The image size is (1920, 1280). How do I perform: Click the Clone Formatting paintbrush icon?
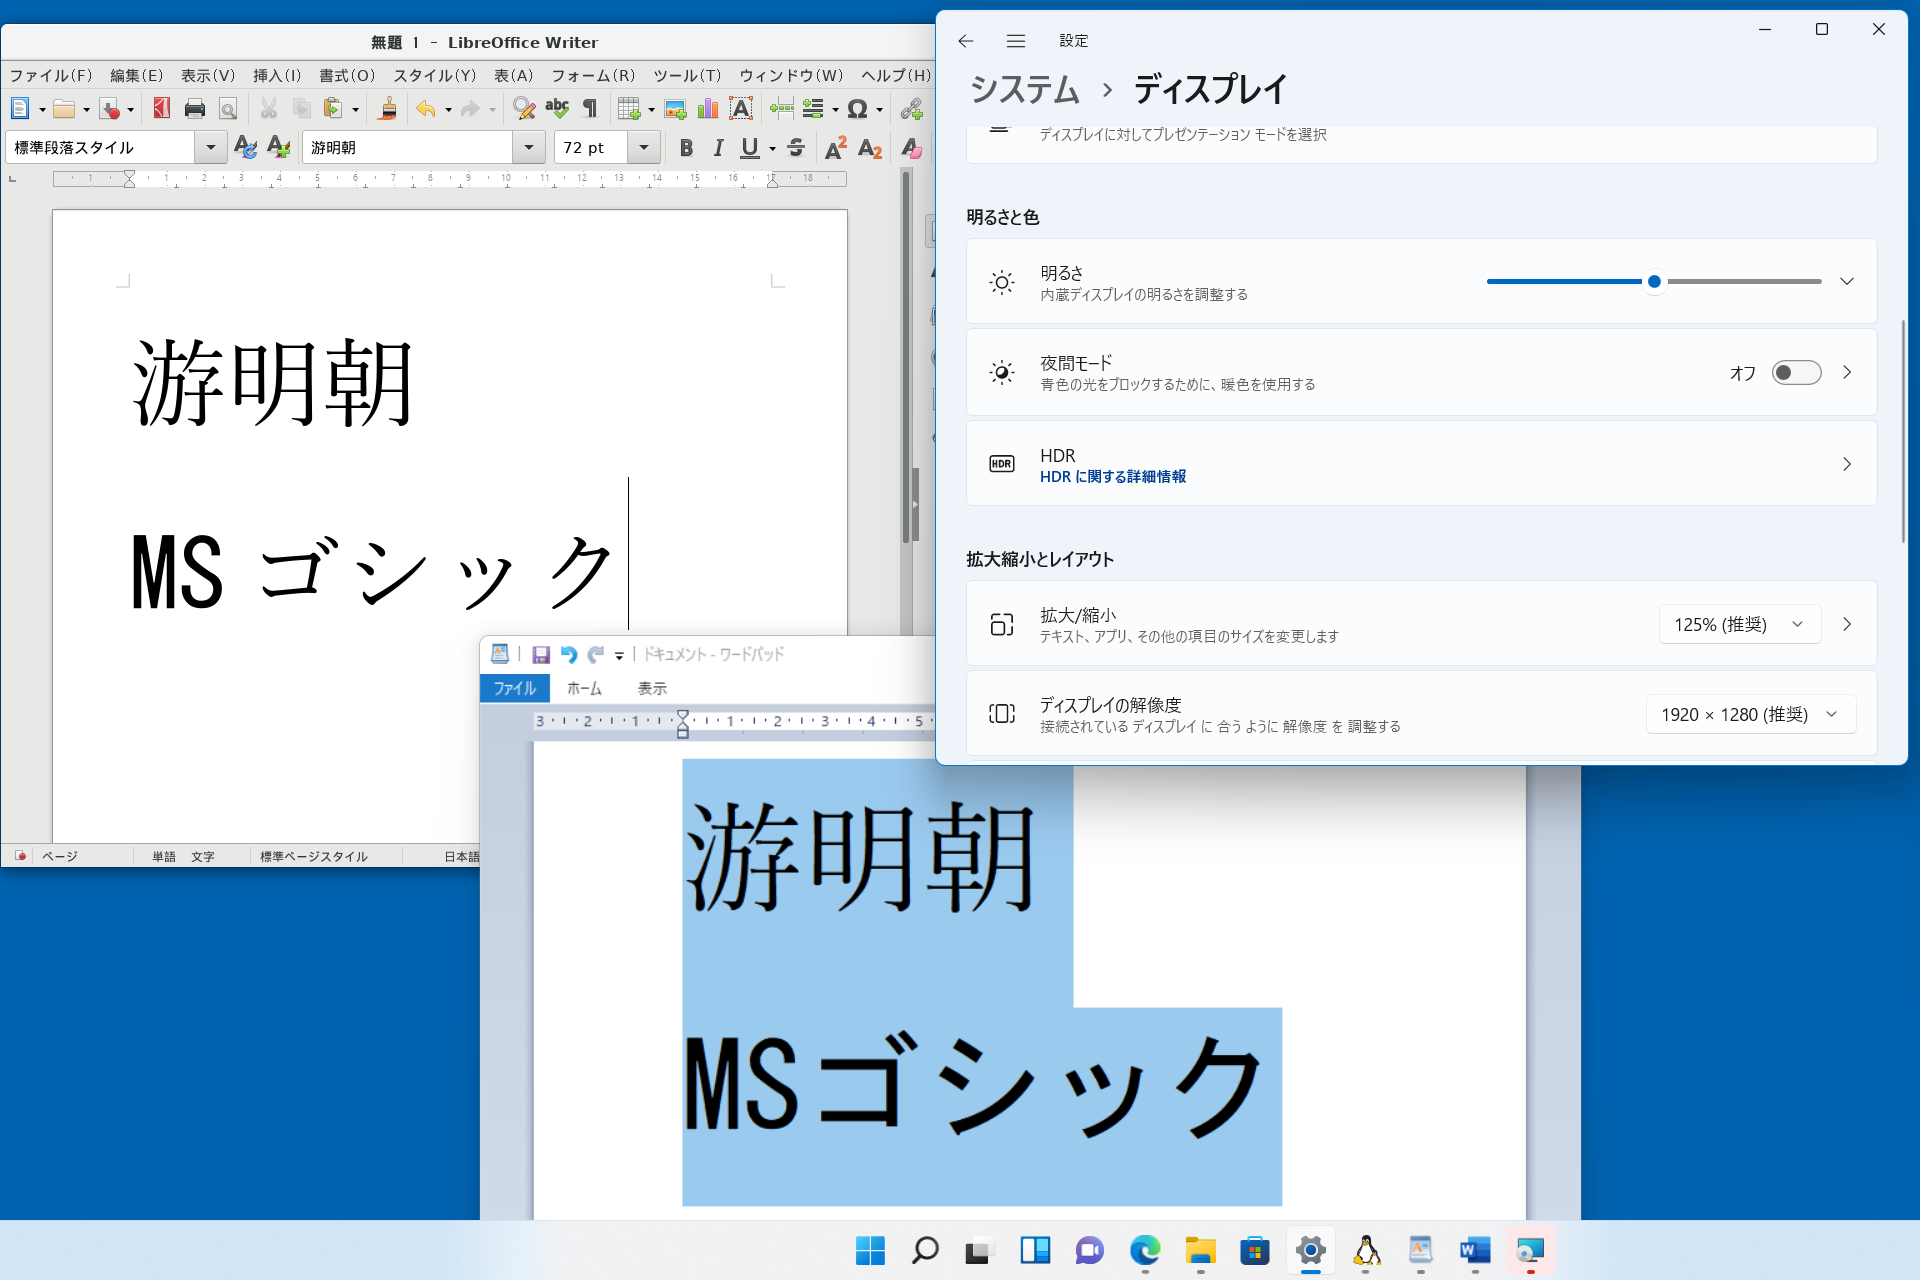click(x=388, y=109)
